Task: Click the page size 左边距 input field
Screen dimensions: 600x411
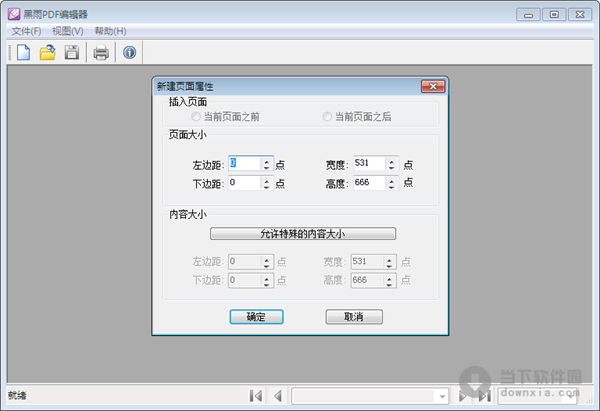Action: coord(243,164)
